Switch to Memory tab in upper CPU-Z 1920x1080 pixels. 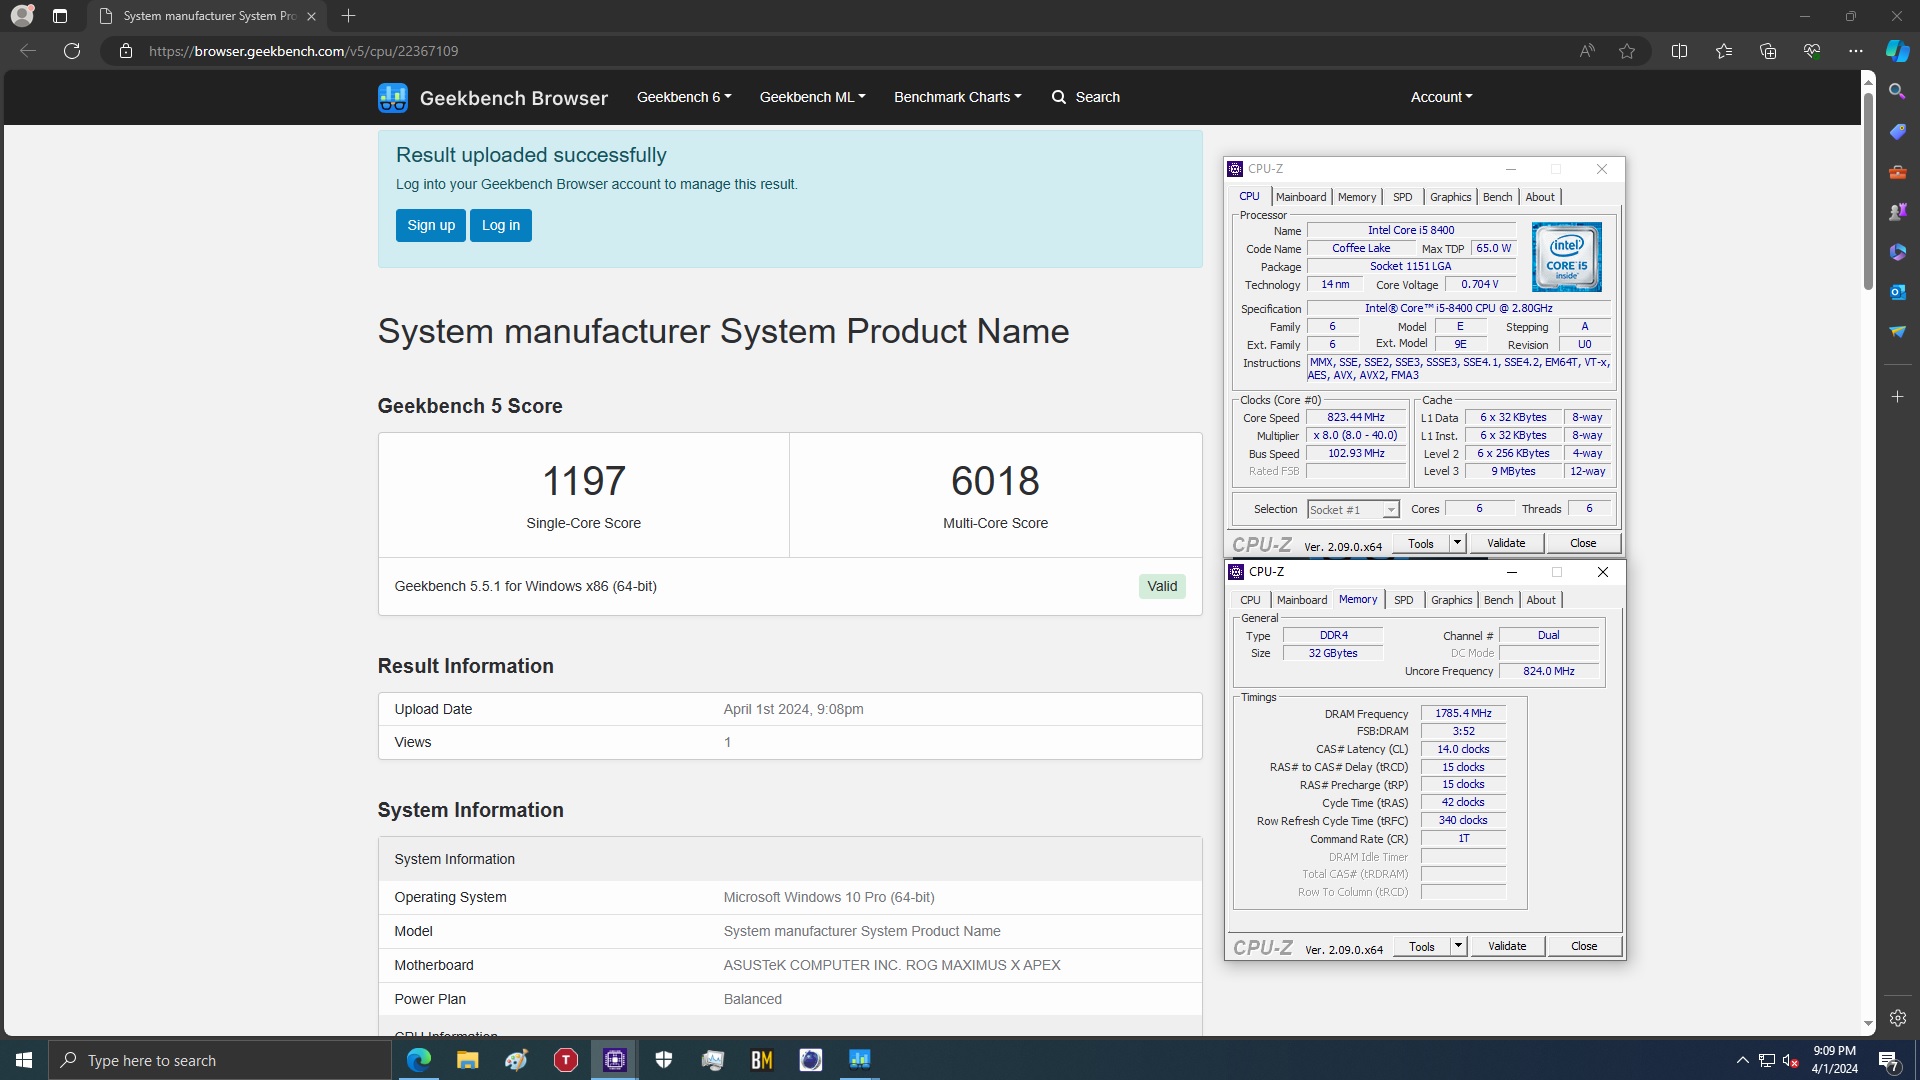(x=1357, y=197)
